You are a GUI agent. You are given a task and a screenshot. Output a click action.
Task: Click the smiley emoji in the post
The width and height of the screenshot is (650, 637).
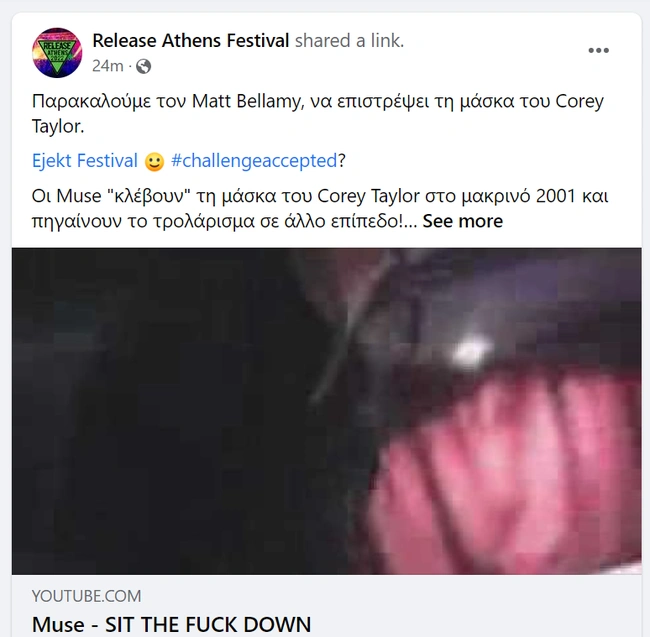(154, 161)
